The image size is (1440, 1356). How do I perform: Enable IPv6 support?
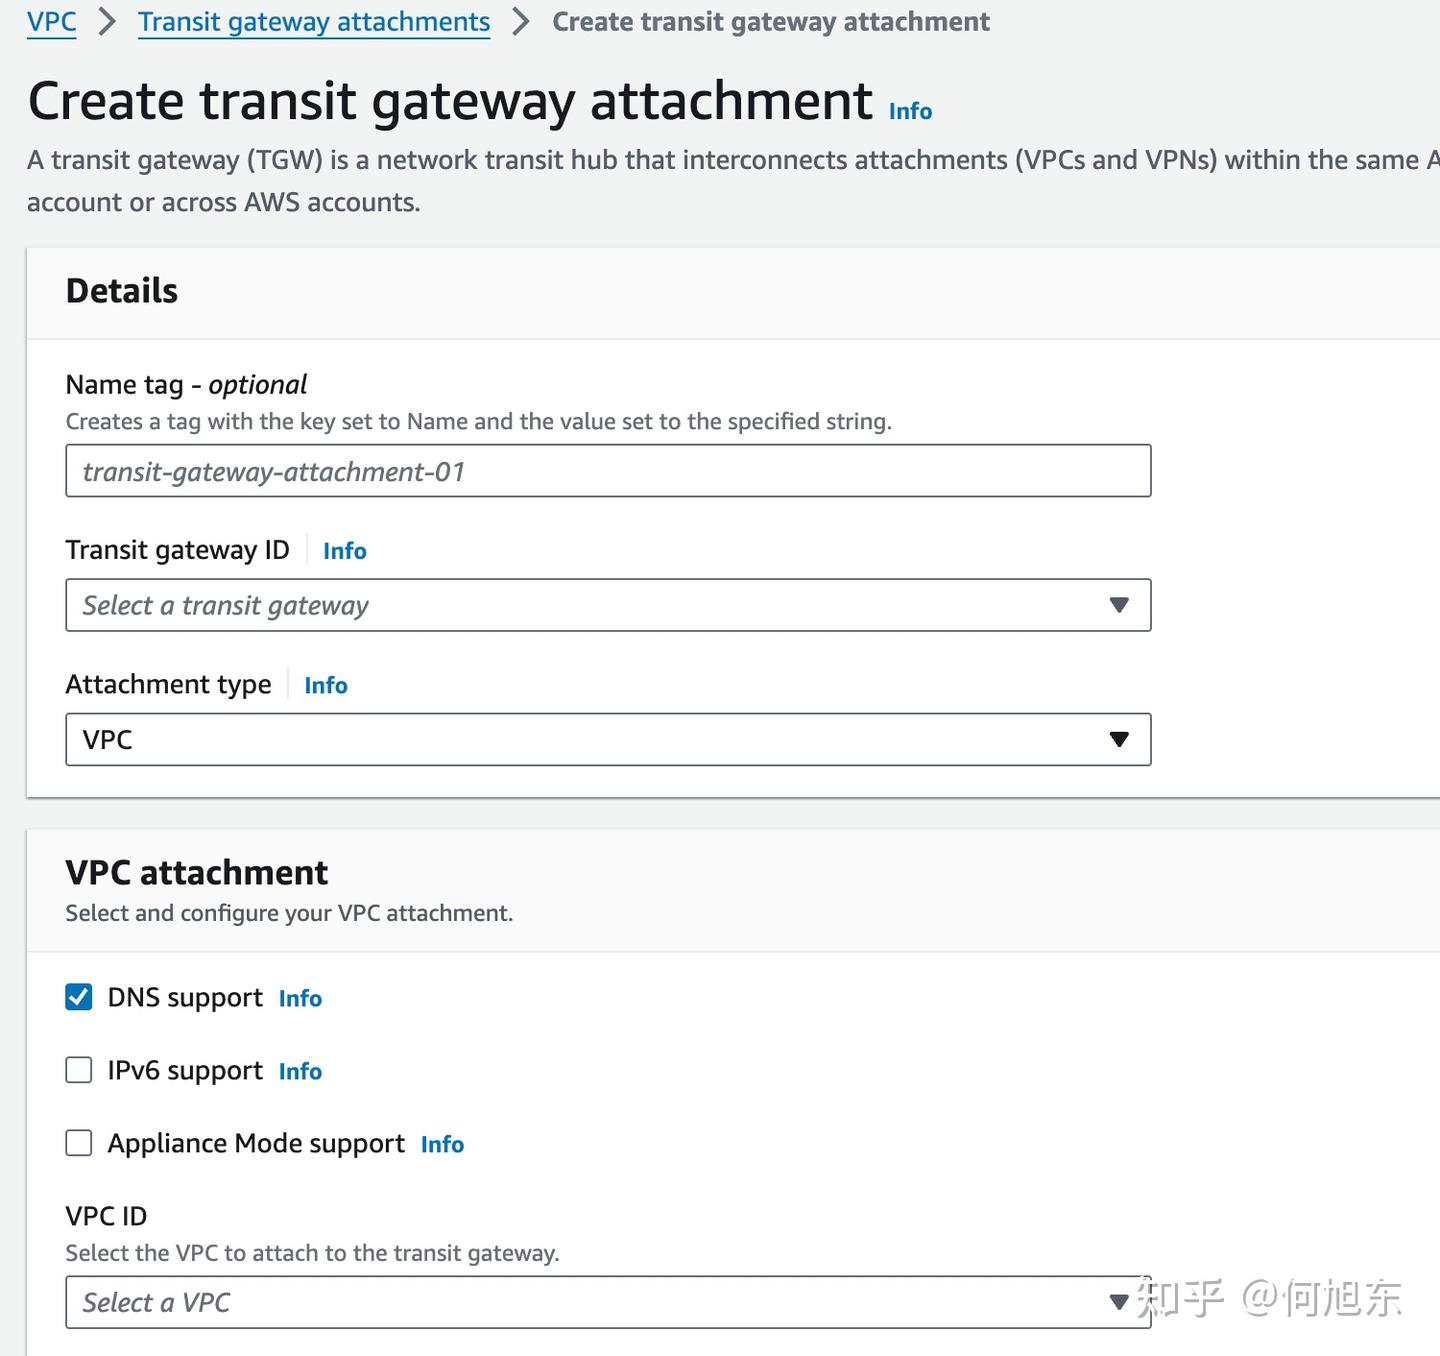[x=78, y=1069]
